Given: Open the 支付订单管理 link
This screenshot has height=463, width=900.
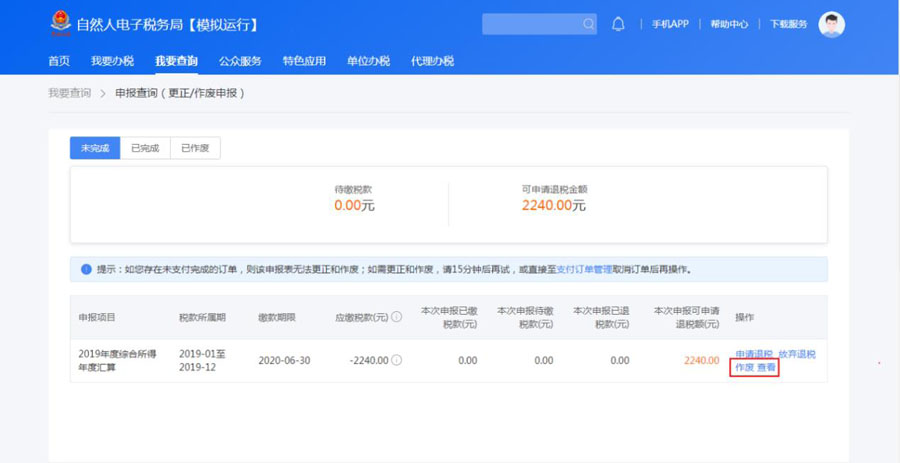Looking at the screenshot, I should pyautogui.click(x=586, y=269).
